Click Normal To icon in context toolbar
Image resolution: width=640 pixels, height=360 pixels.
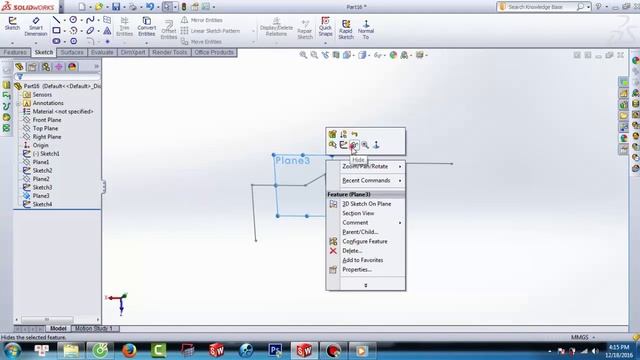pyautogui.click(x=376, y=145)
